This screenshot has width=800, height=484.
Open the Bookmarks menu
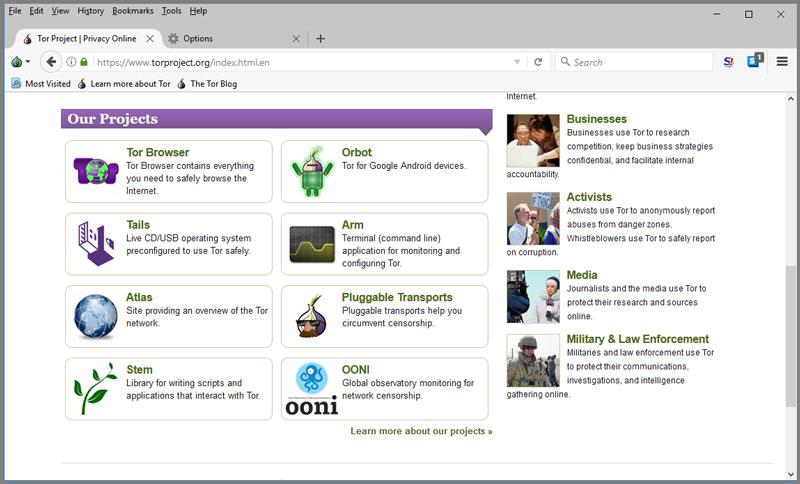tap(133, 11)
